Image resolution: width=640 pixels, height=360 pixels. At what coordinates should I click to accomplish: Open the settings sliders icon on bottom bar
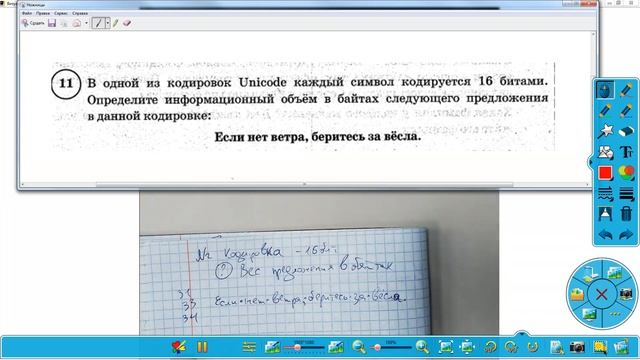pyautogui.click(x=249, y=347)
